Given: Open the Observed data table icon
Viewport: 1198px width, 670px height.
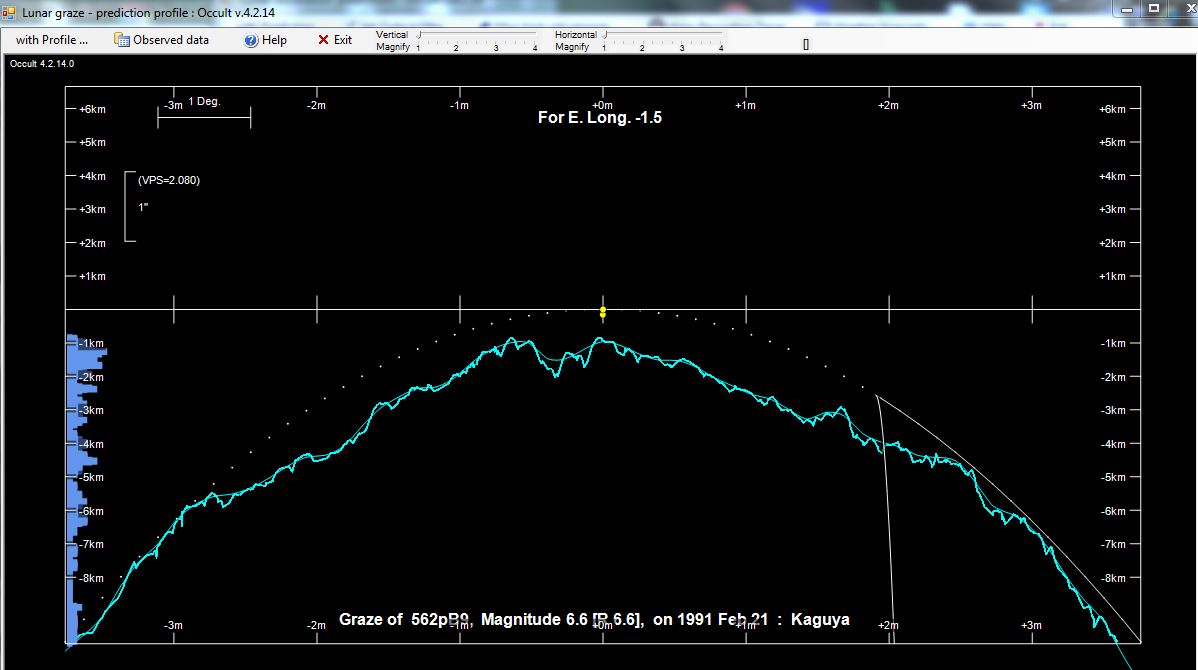Looking at the screenshot, I should [122, 40].
